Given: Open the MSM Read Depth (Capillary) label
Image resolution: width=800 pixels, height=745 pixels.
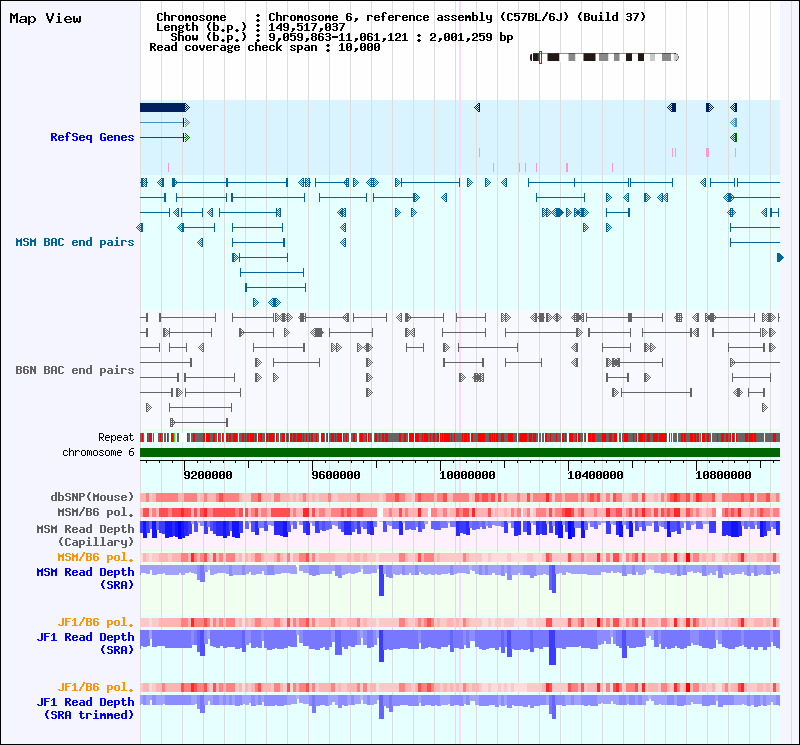Looking at the screenshot, I should pos(85,535).
